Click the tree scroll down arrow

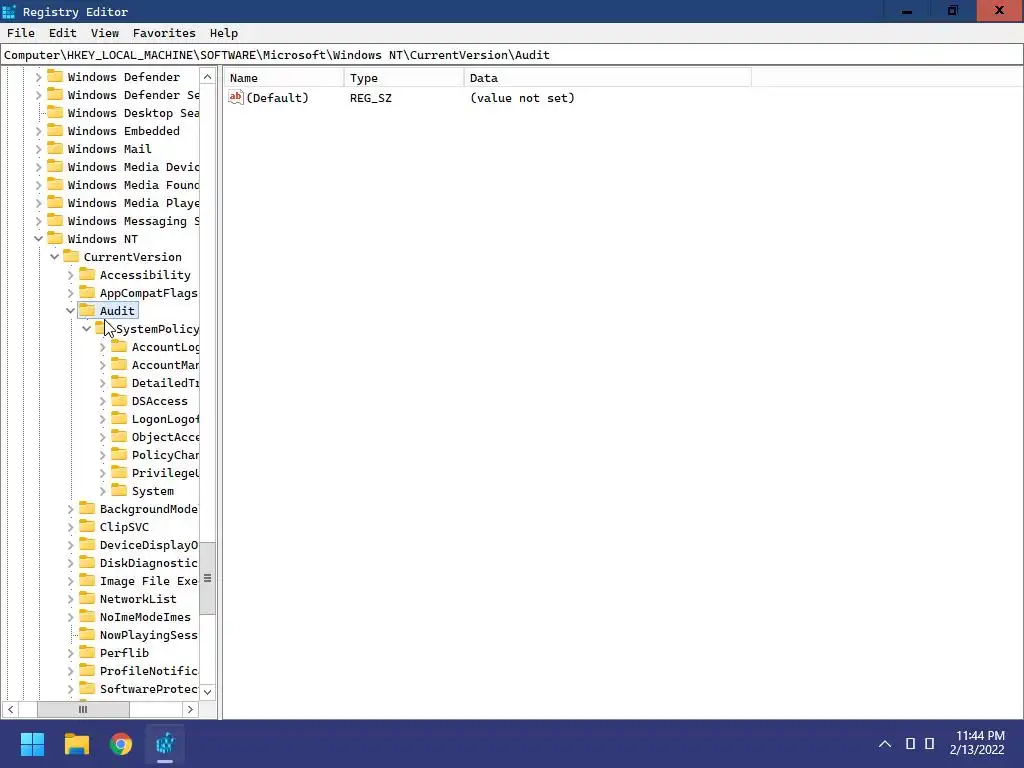click(208, 692)
